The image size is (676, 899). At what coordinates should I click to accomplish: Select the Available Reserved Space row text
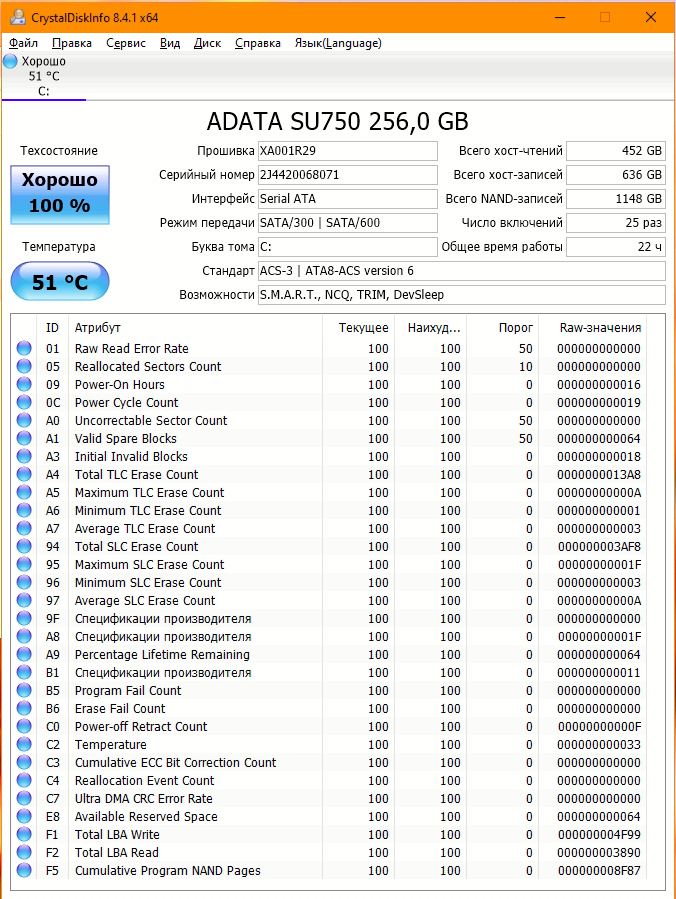coord(146,816)
